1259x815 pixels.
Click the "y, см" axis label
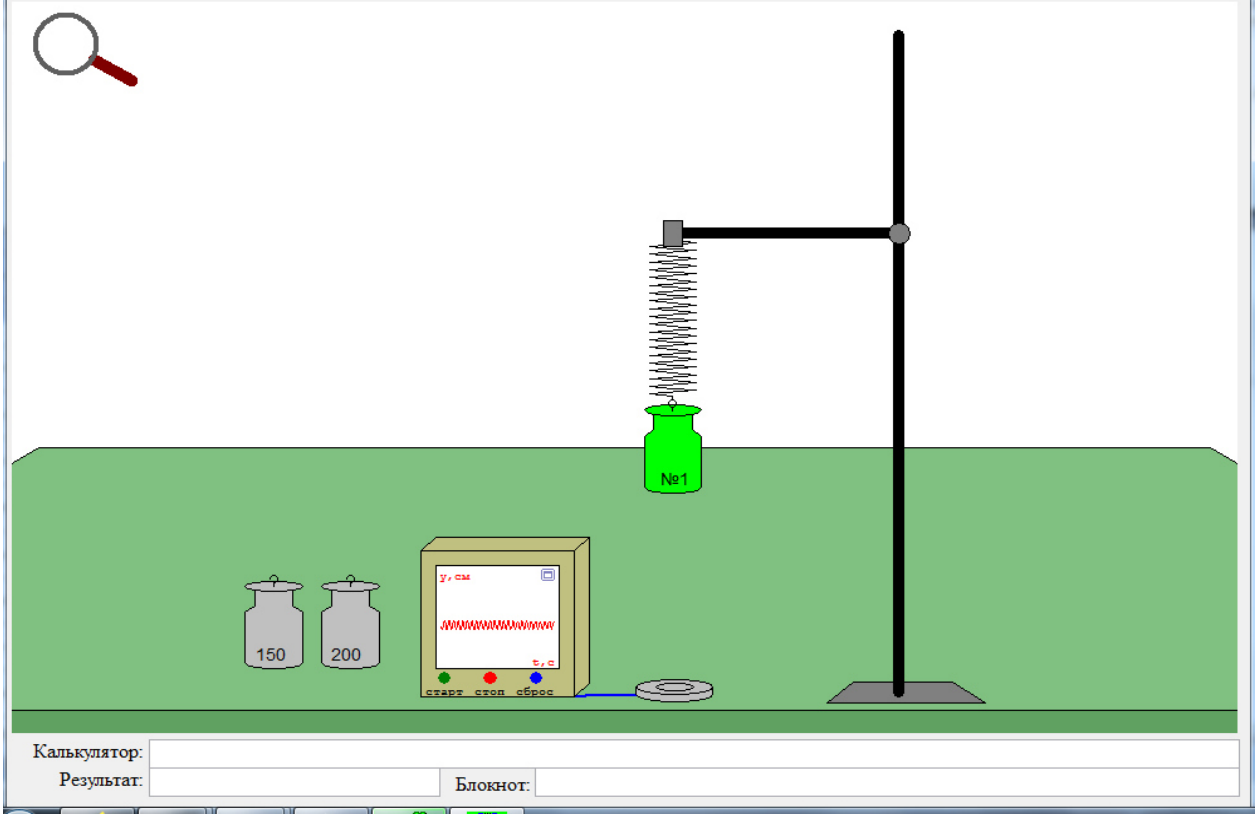tap(455, 577)
